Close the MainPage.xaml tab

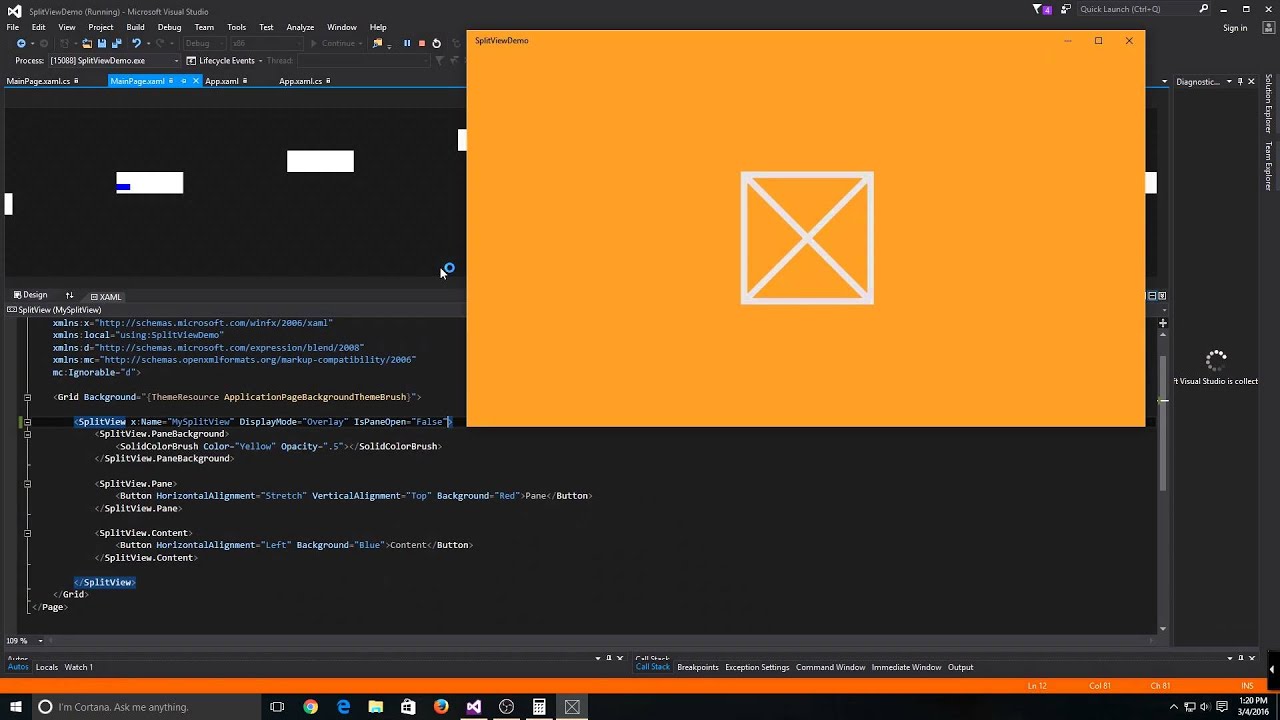[195, 81]
